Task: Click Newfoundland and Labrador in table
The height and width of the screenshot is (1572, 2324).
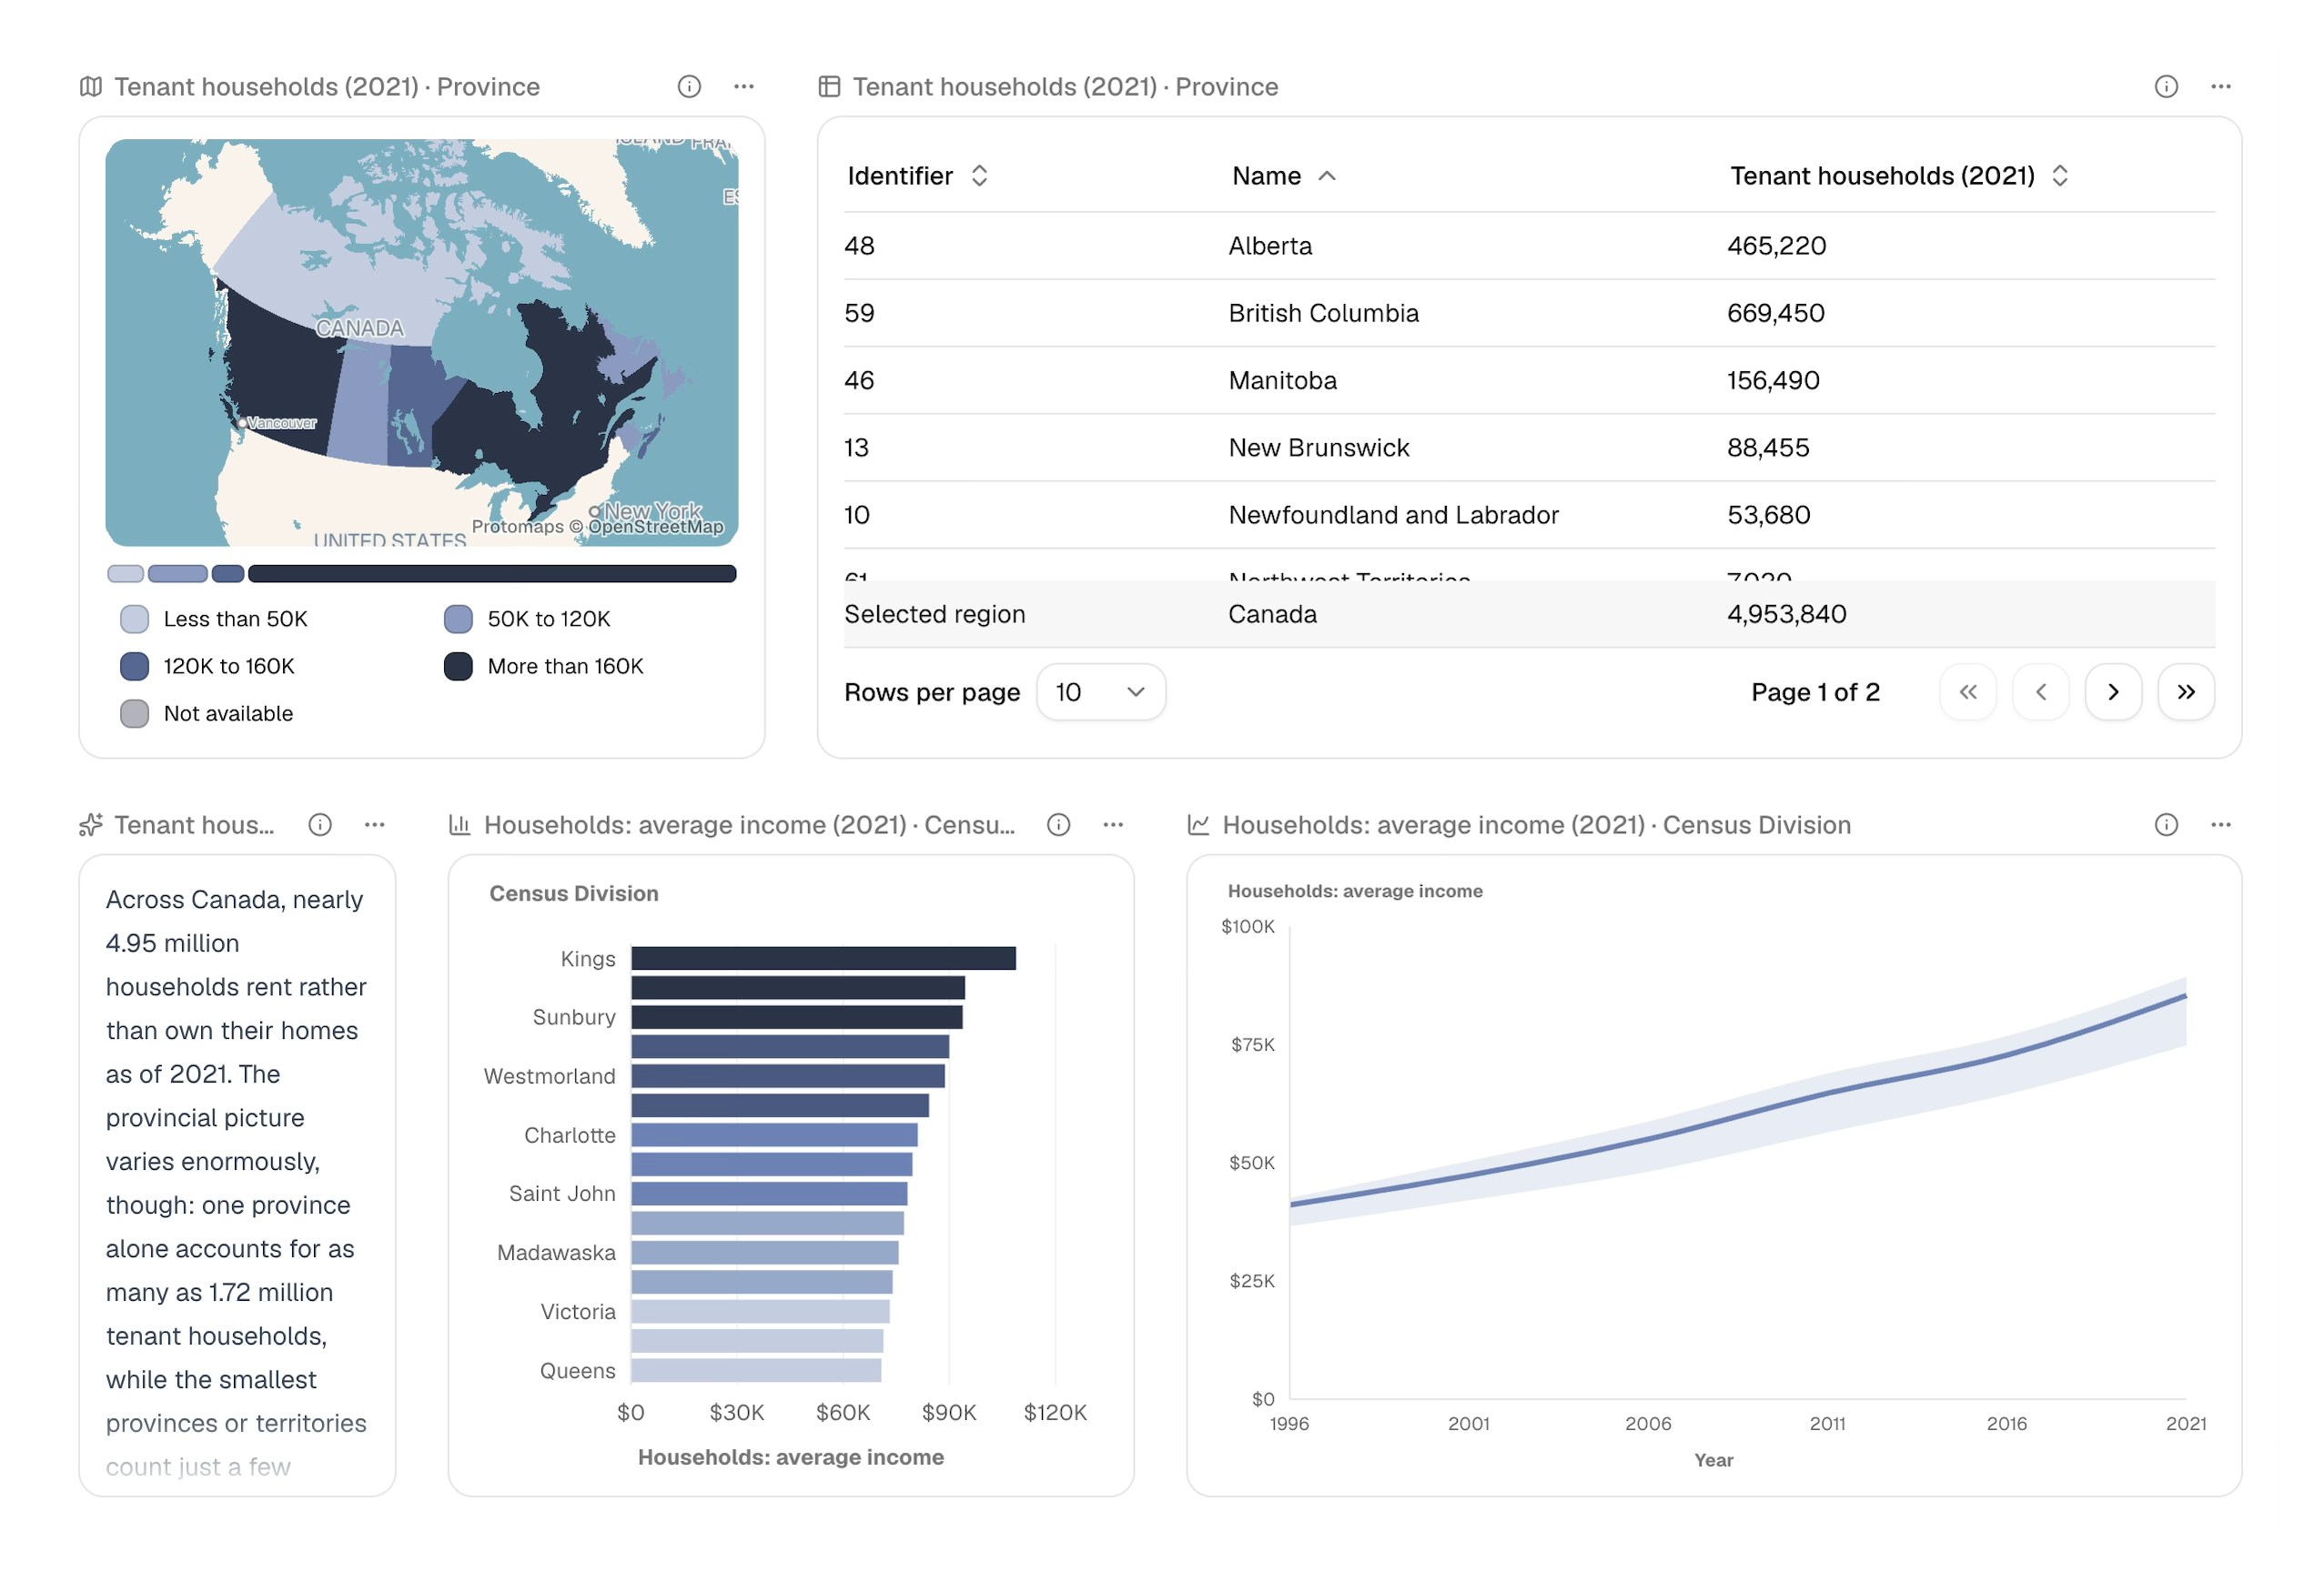Action: 1393,515
